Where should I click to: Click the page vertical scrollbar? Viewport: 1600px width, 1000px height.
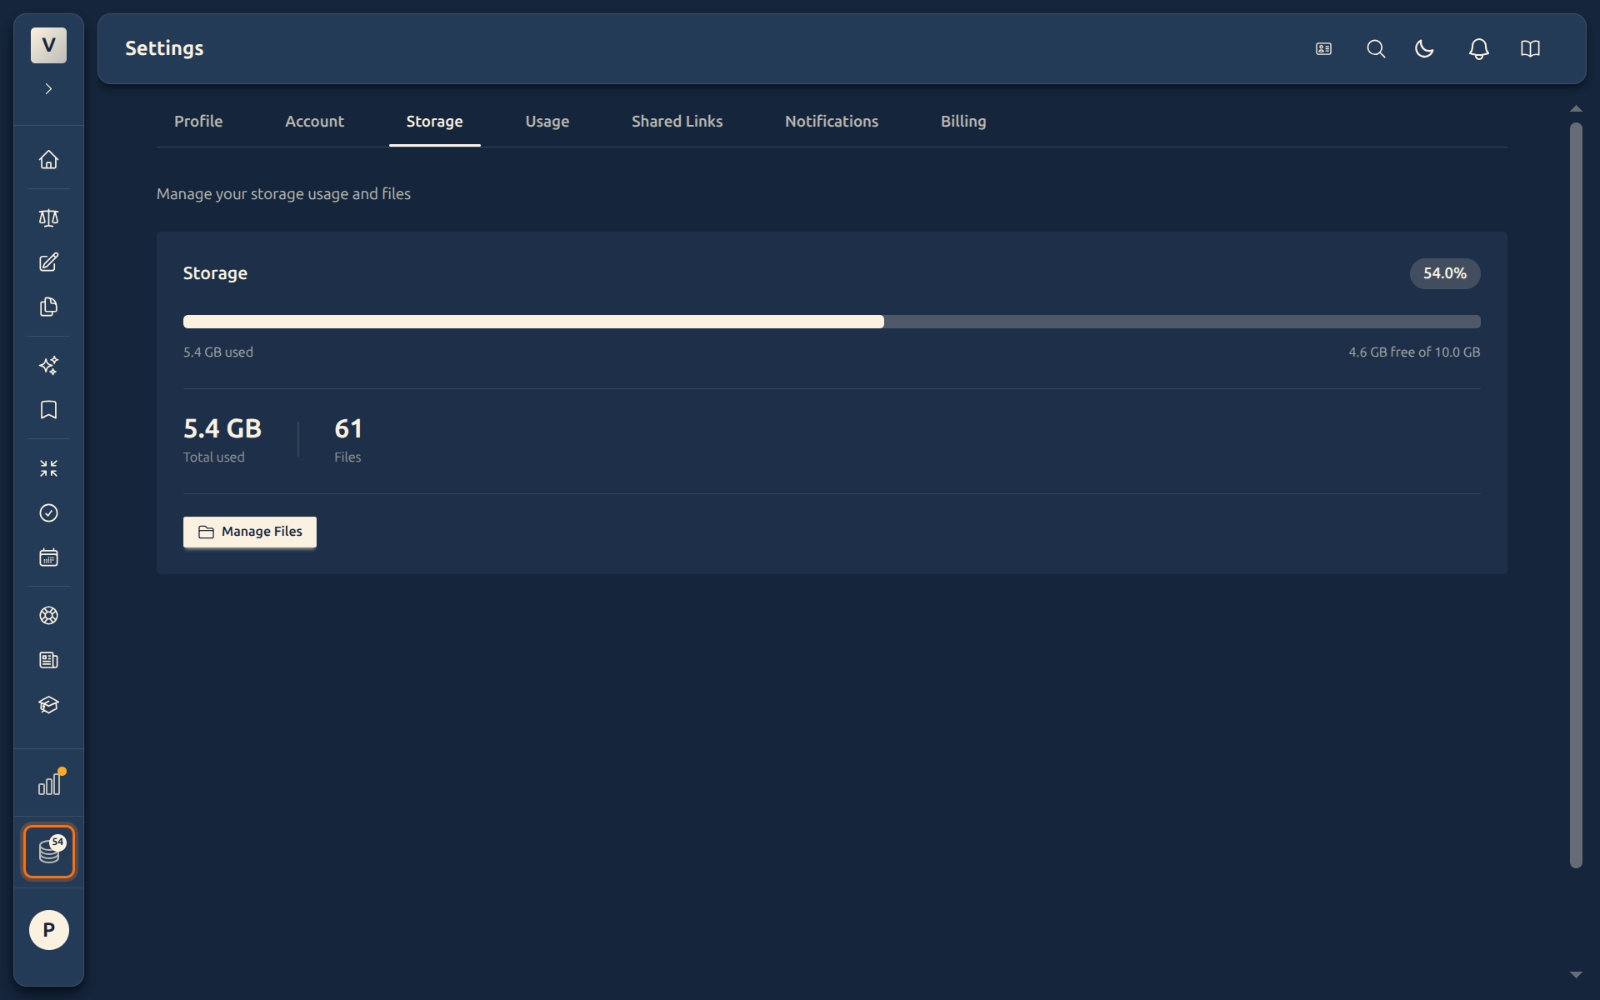click(1576, 495)
